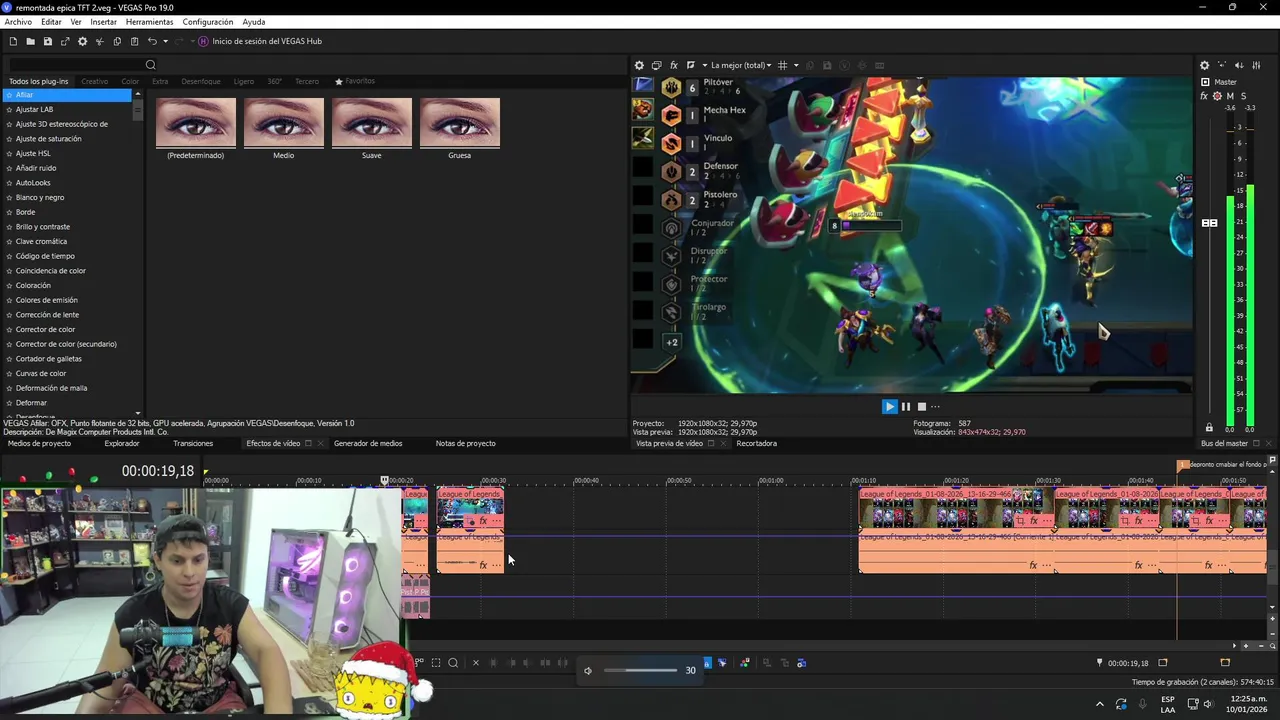Open master bus downmix output icon
1280x720 pixels.
pyautogui.click(x=1222, y=65)
